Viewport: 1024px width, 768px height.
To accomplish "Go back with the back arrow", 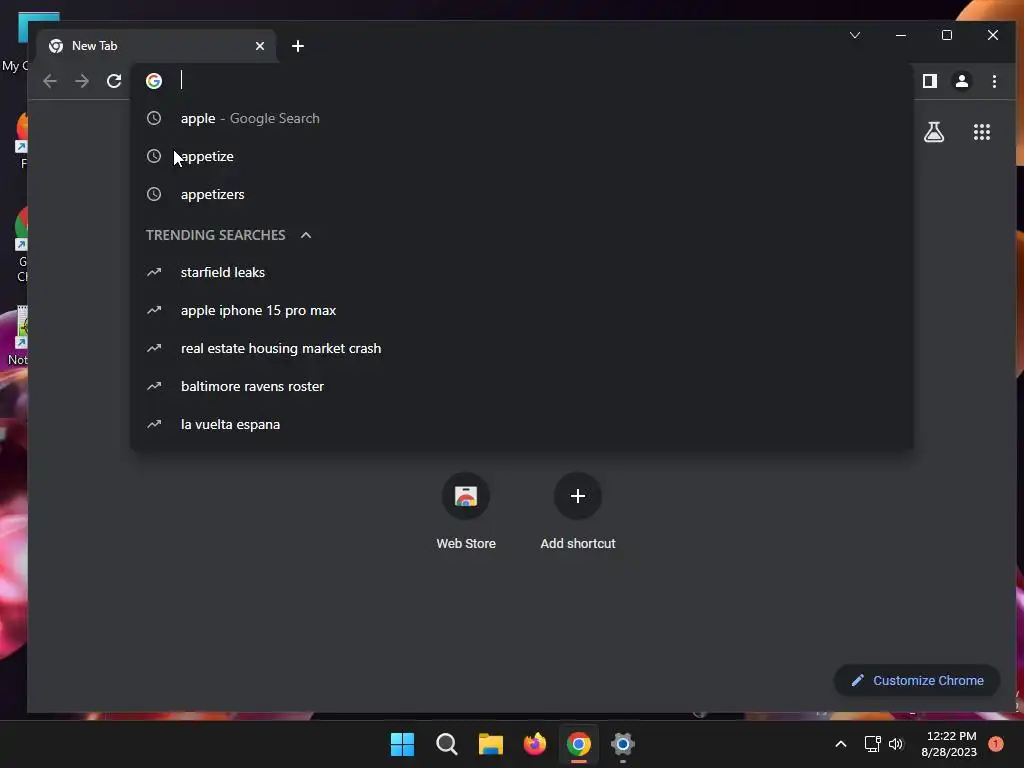I will coord(50,81).
